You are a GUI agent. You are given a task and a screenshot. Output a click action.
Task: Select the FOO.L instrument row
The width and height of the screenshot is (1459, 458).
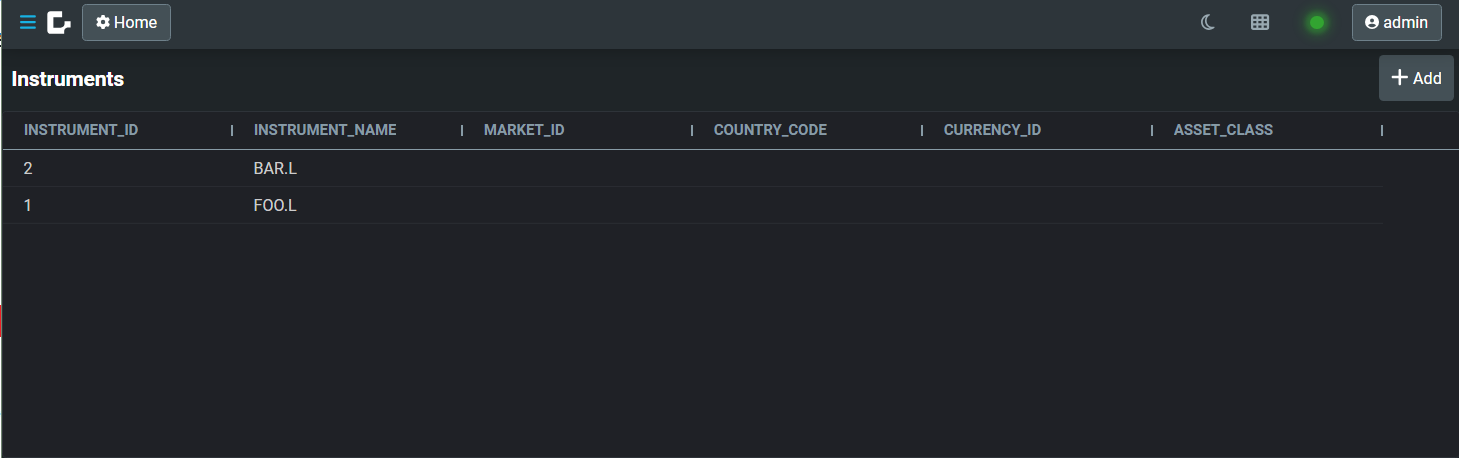(x=693, y=206)
